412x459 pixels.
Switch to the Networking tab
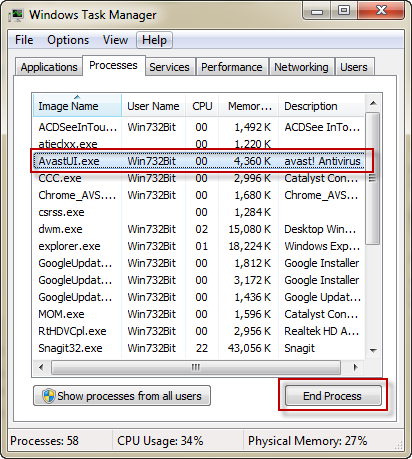[x=301, y=67]
